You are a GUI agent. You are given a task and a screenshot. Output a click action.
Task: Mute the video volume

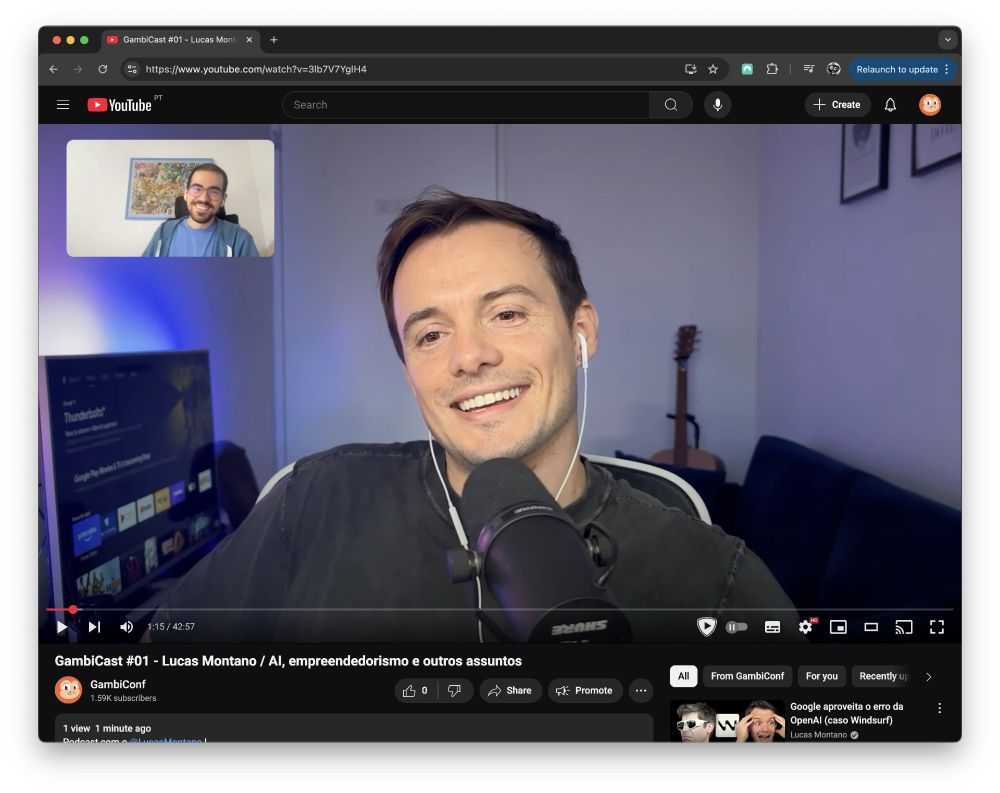point(127,627)
